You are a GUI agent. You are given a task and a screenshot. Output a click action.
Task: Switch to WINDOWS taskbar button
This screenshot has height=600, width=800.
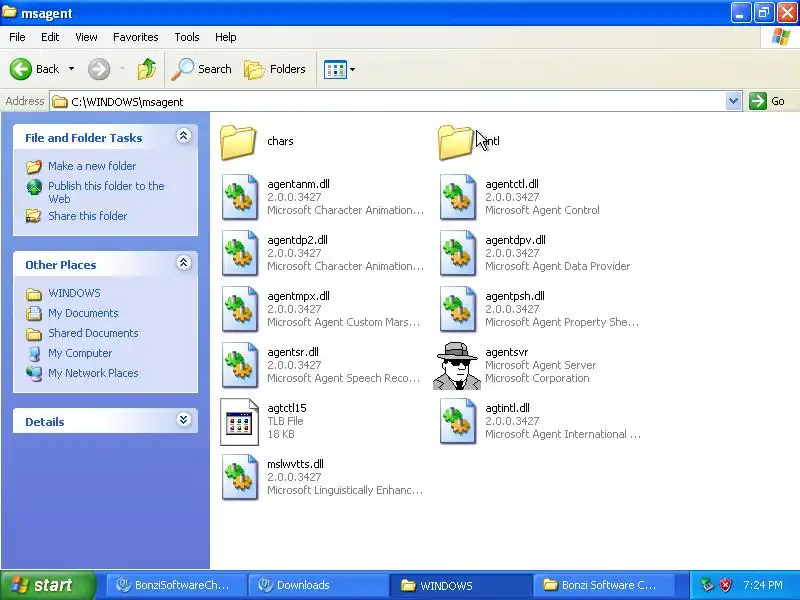pos(459,585)
